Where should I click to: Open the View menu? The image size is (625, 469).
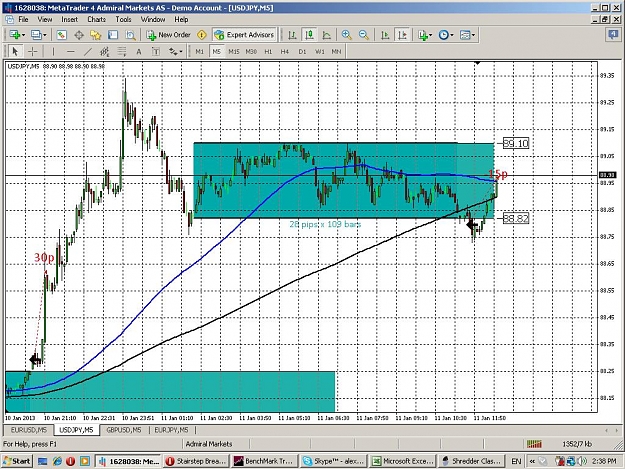pos(45,20)
